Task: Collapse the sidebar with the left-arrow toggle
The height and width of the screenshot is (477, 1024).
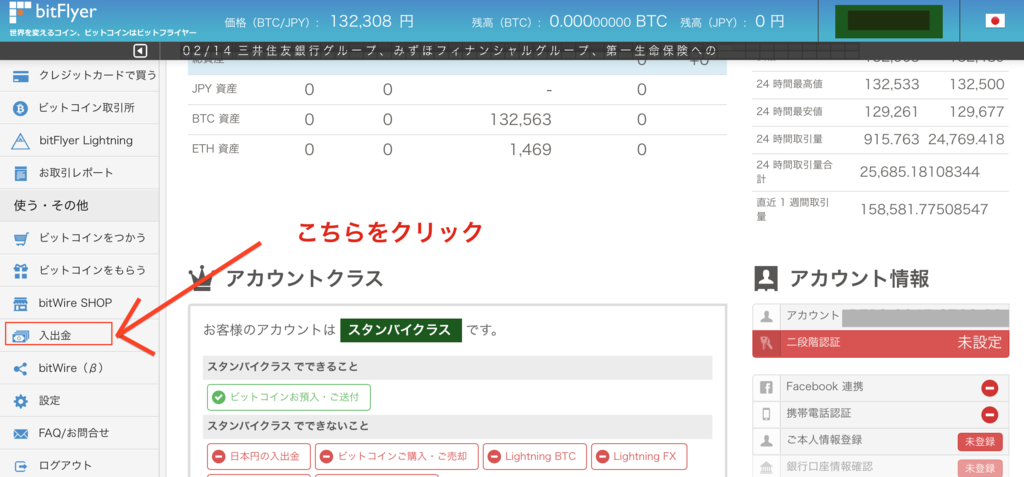Action: point(139,51)
